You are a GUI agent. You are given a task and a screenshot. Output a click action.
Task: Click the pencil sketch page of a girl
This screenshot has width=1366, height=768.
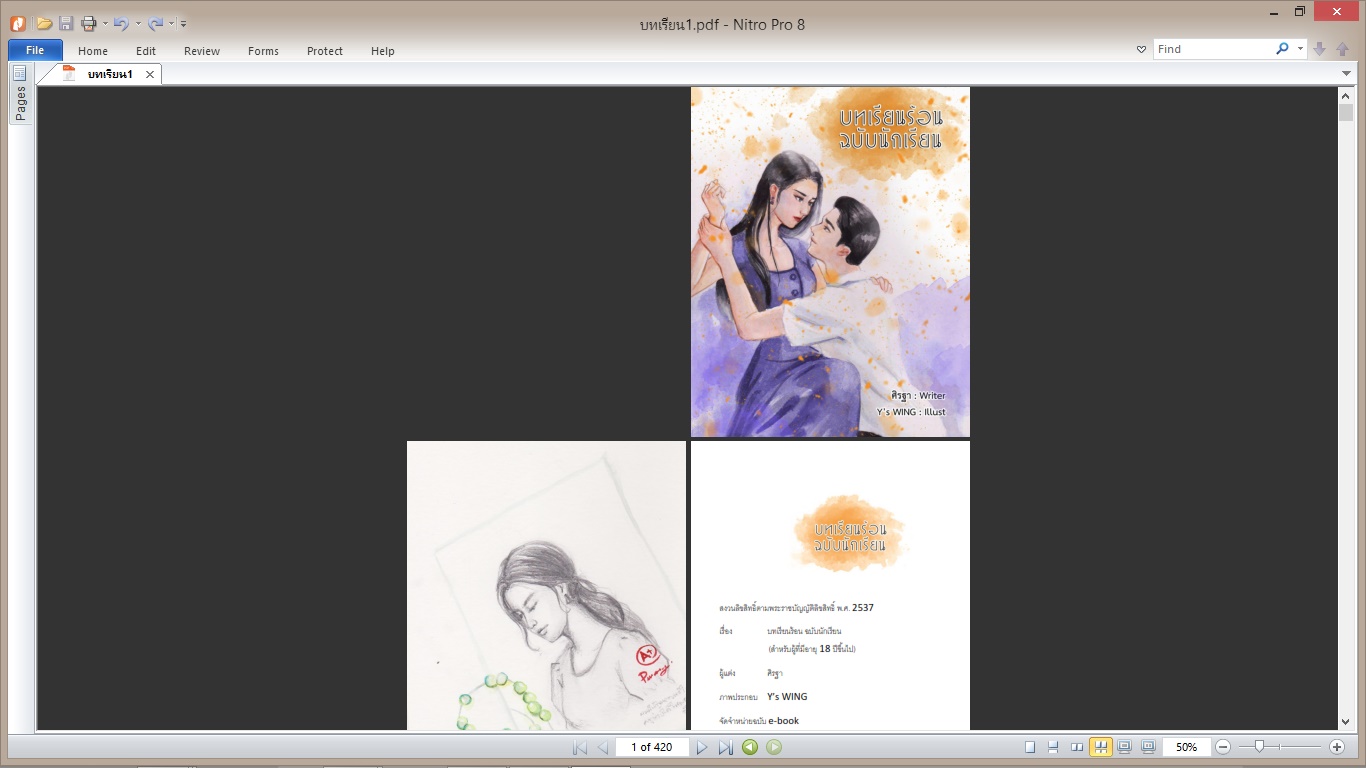point(546,586)
